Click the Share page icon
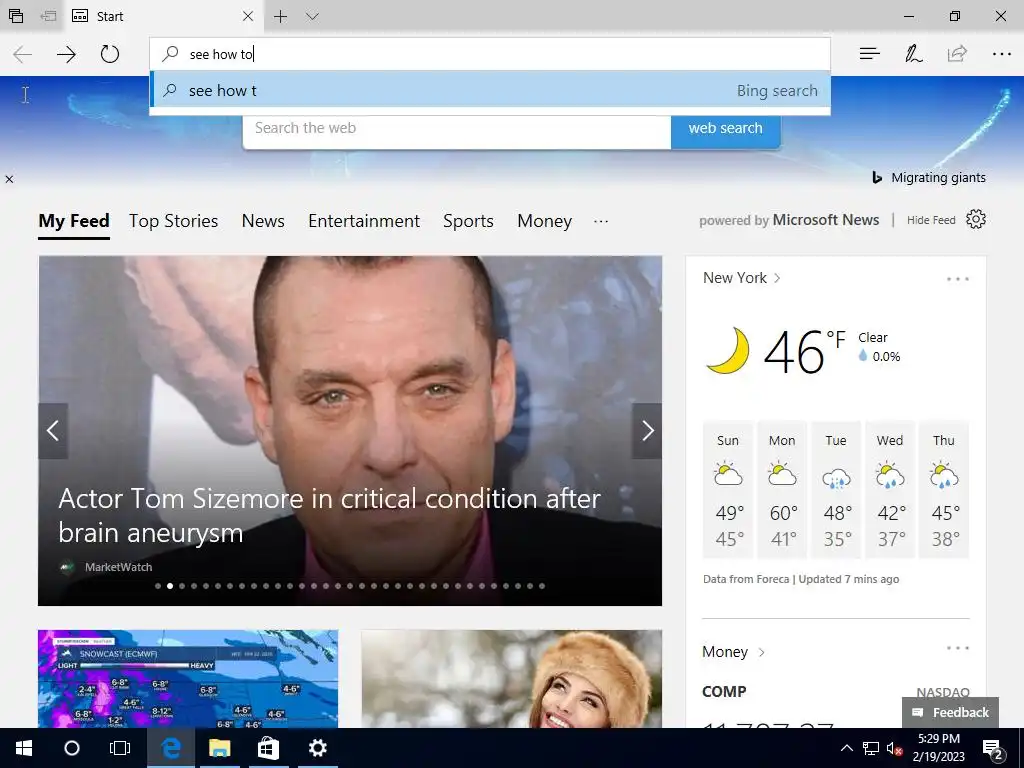This screenshot has width=1024, height=768. coord(957,54)
